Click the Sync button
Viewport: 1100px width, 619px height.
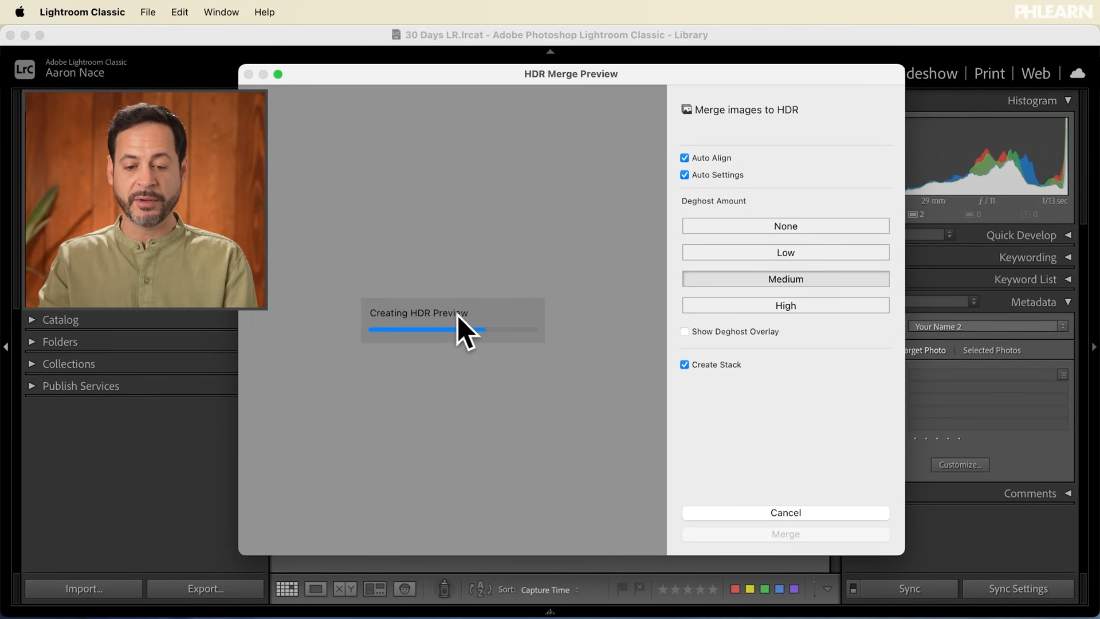[909, 589]
